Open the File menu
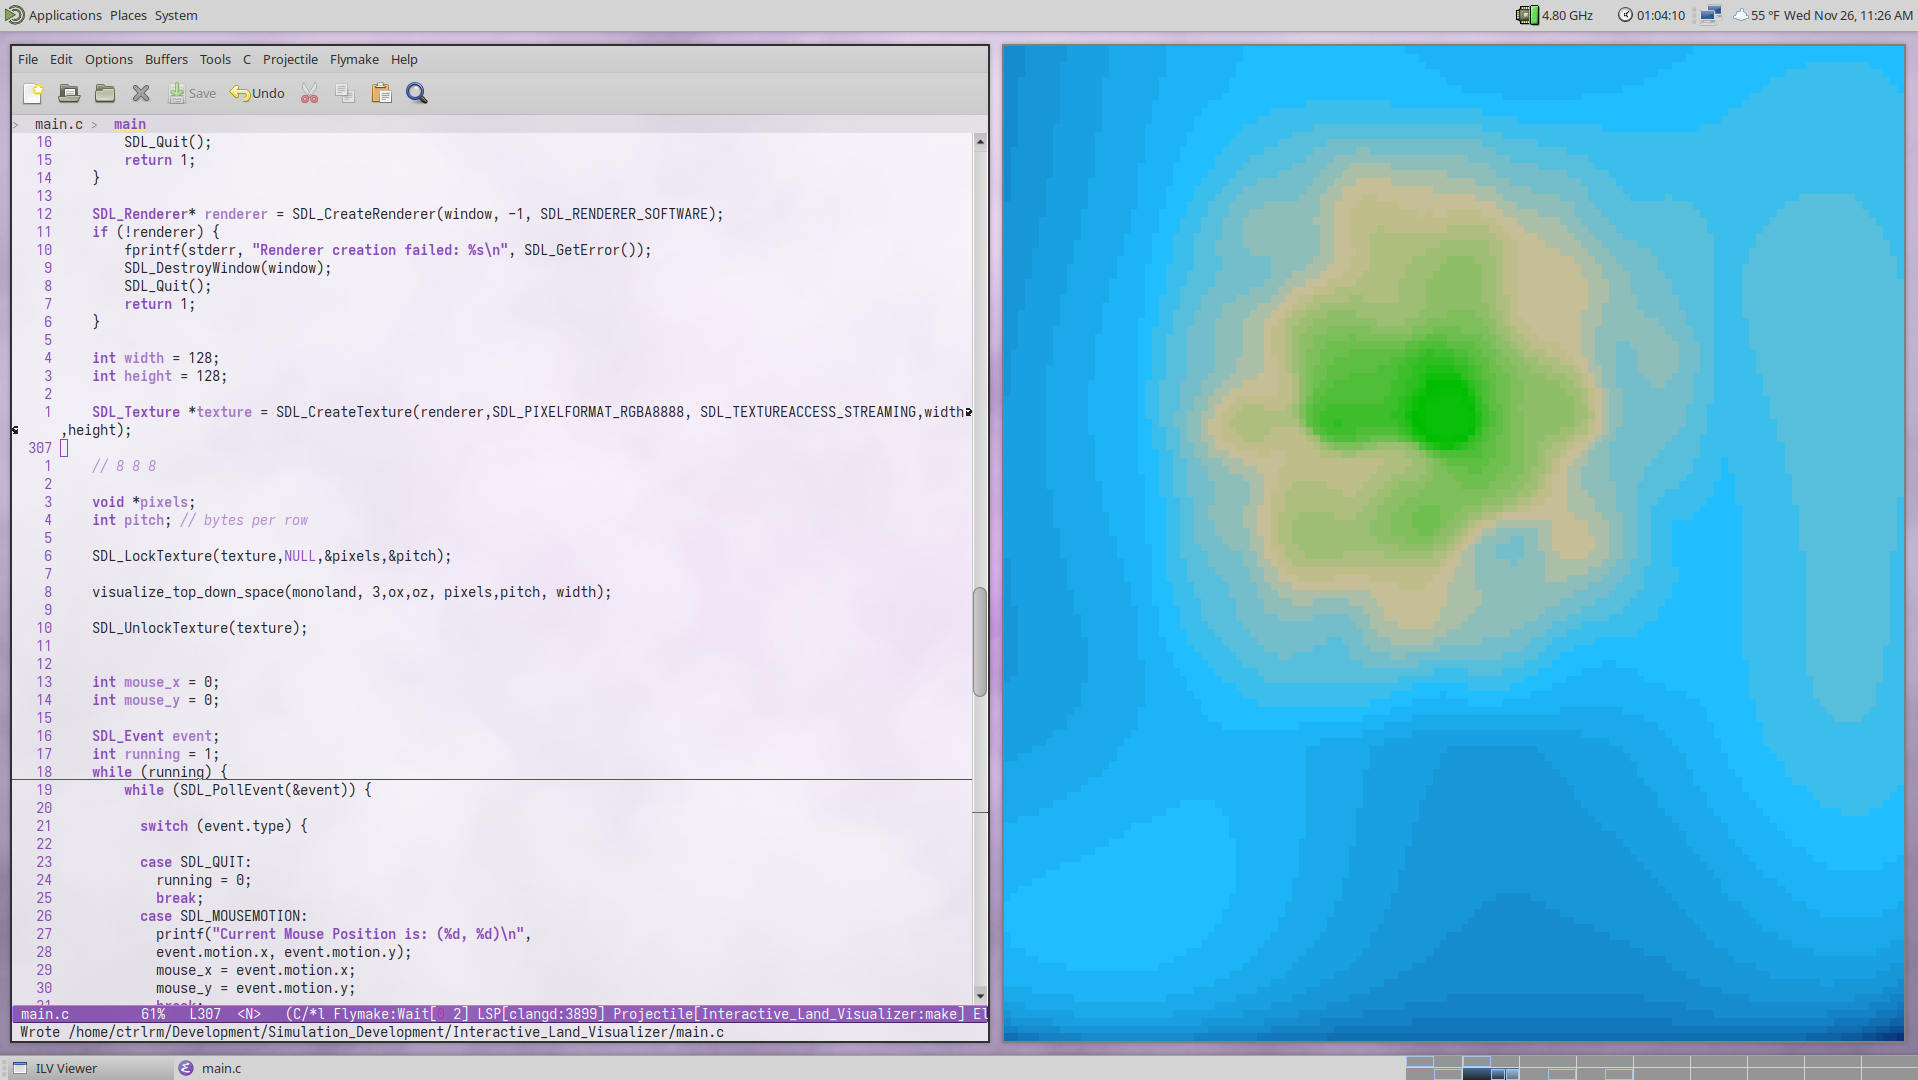1918x1080 pixels. tap(28, 59)
